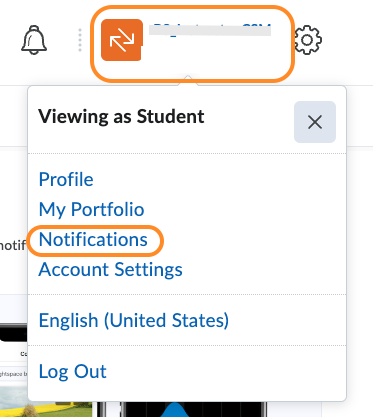This screenshot has height=417, width=373.
Task: Click the dropdown pointer under username
Action: coord(188,80)
